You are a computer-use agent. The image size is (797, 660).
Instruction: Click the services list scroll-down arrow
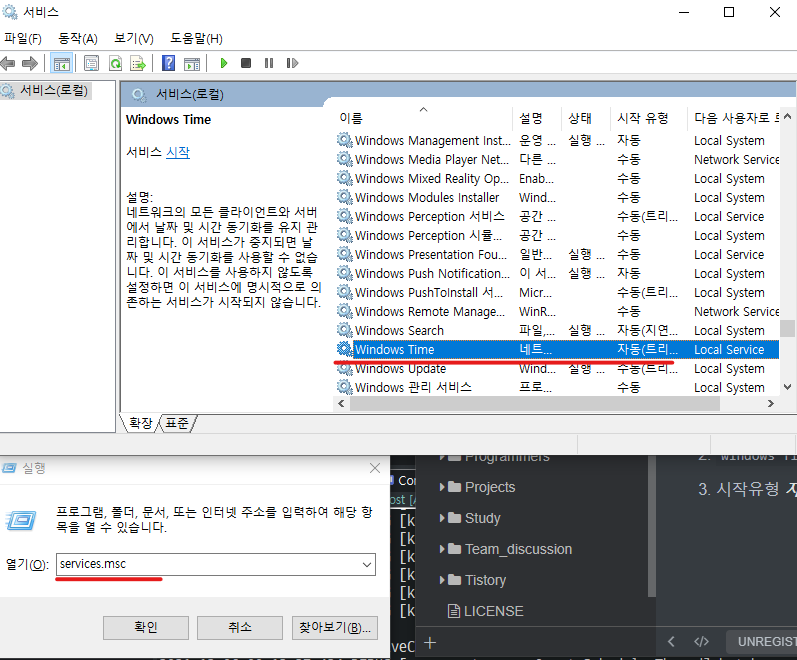[787, 387]
